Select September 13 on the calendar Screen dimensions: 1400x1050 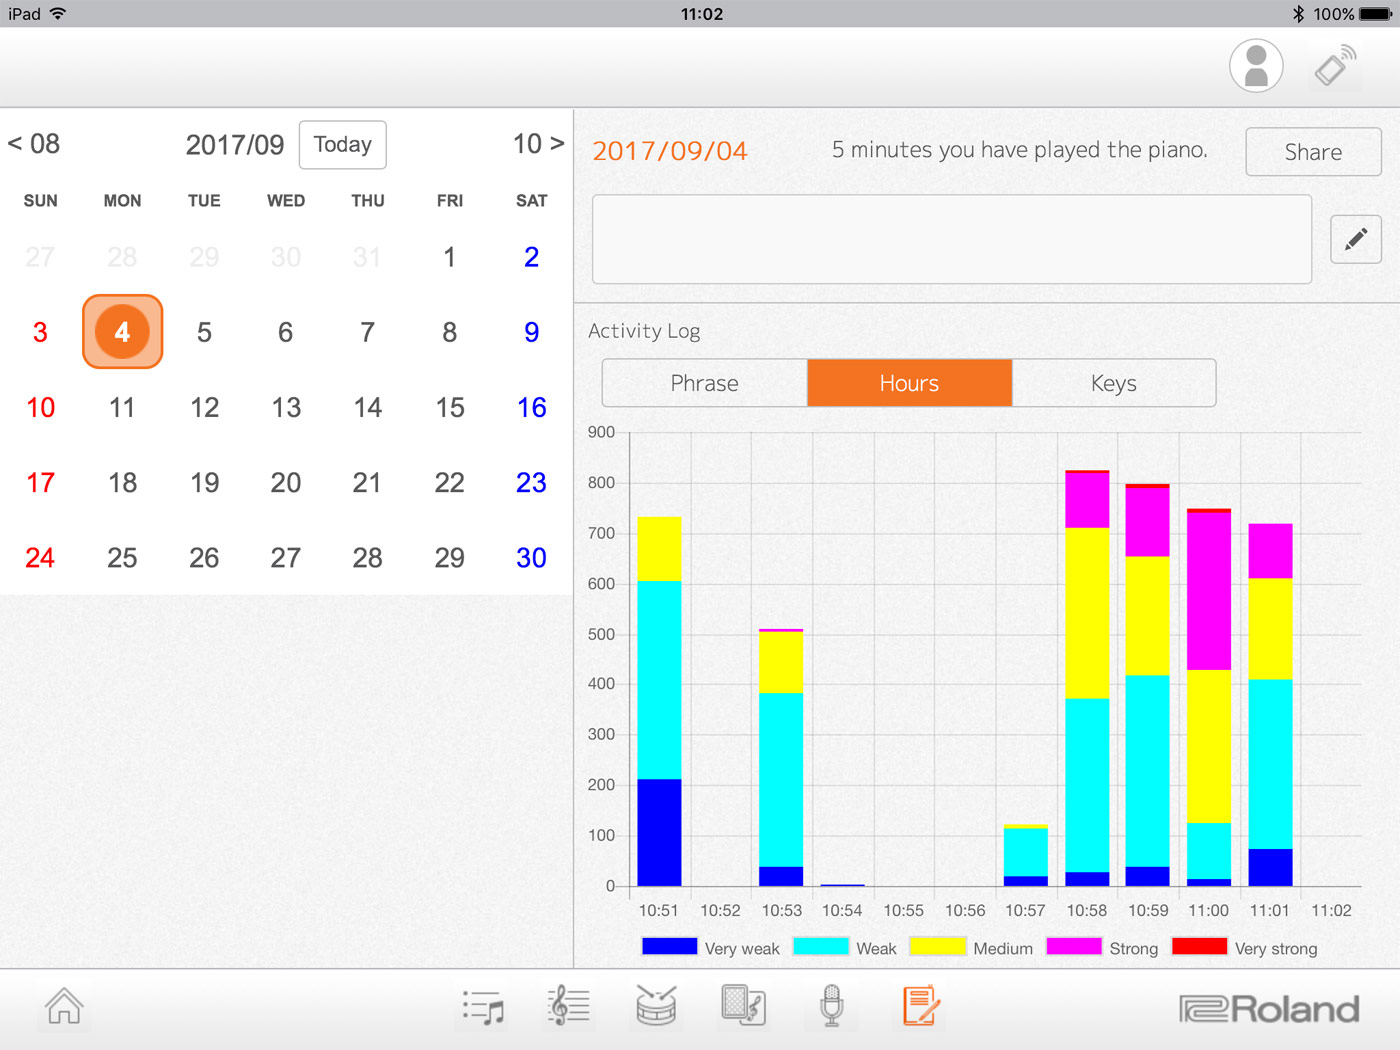tap(286, 407)
